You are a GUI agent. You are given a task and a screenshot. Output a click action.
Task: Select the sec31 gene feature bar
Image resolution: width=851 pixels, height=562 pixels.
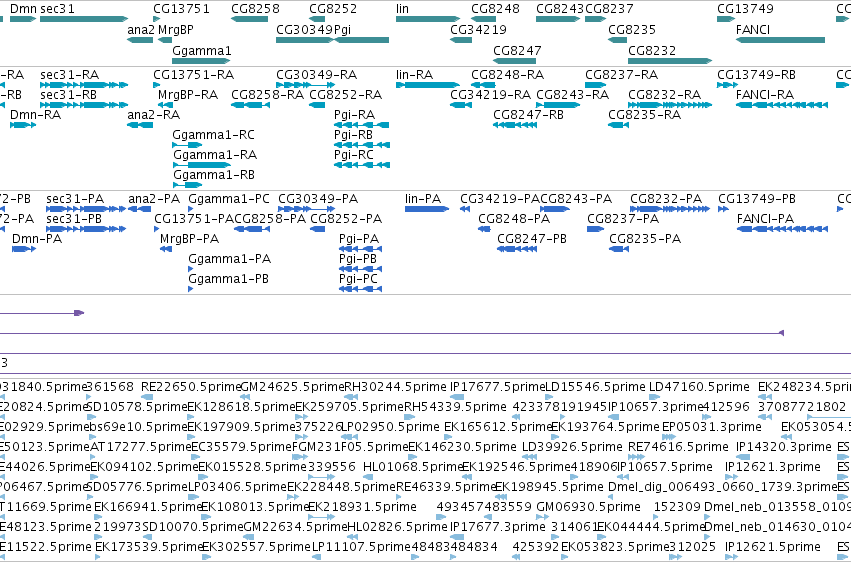click(x=84, y=19)
